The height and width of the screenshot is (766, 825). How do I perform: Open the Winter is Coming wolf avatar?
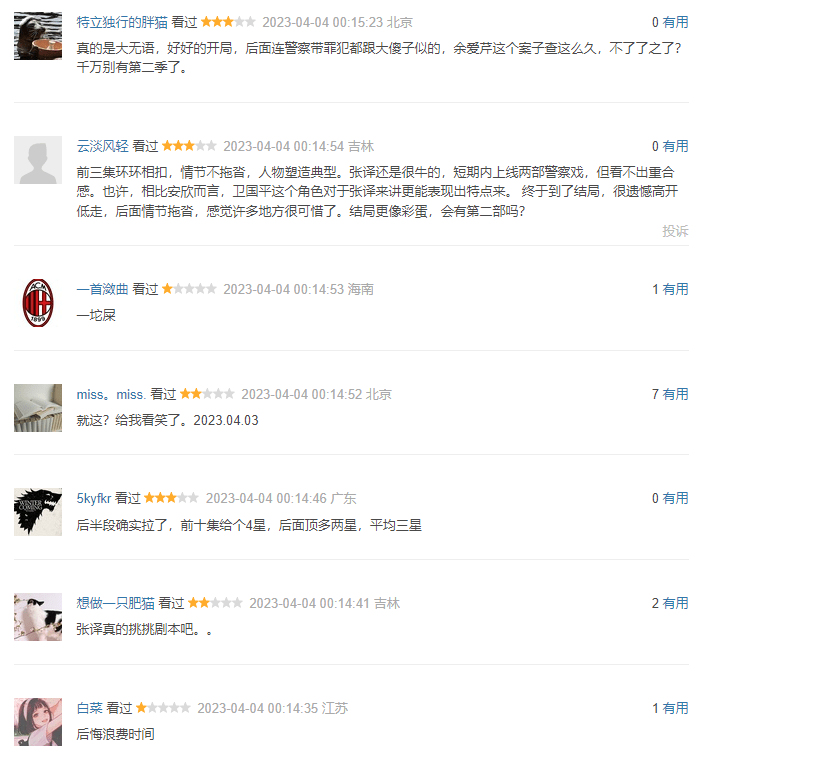coord(38,512)
